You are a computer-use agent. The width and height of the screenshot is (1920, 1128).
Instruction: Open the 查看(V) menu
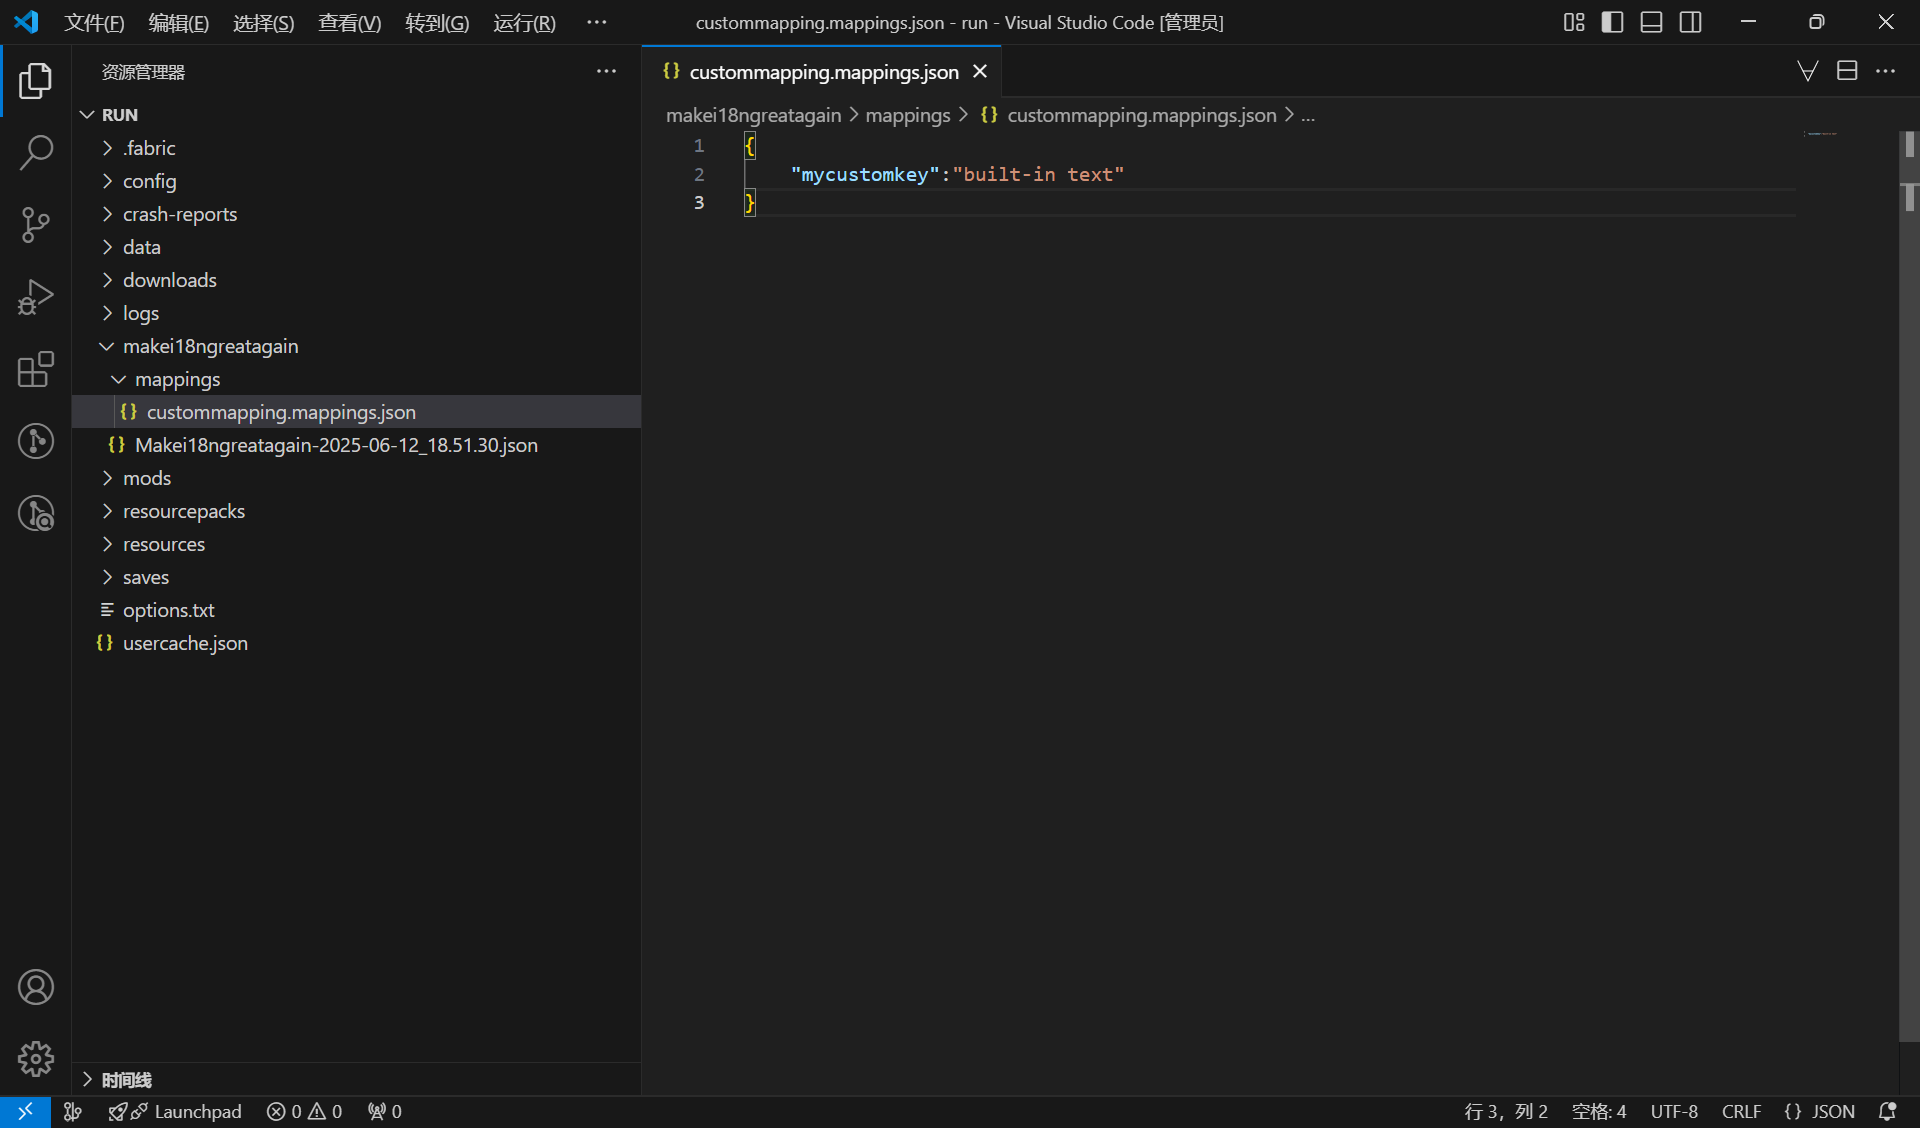coord(350,22)
